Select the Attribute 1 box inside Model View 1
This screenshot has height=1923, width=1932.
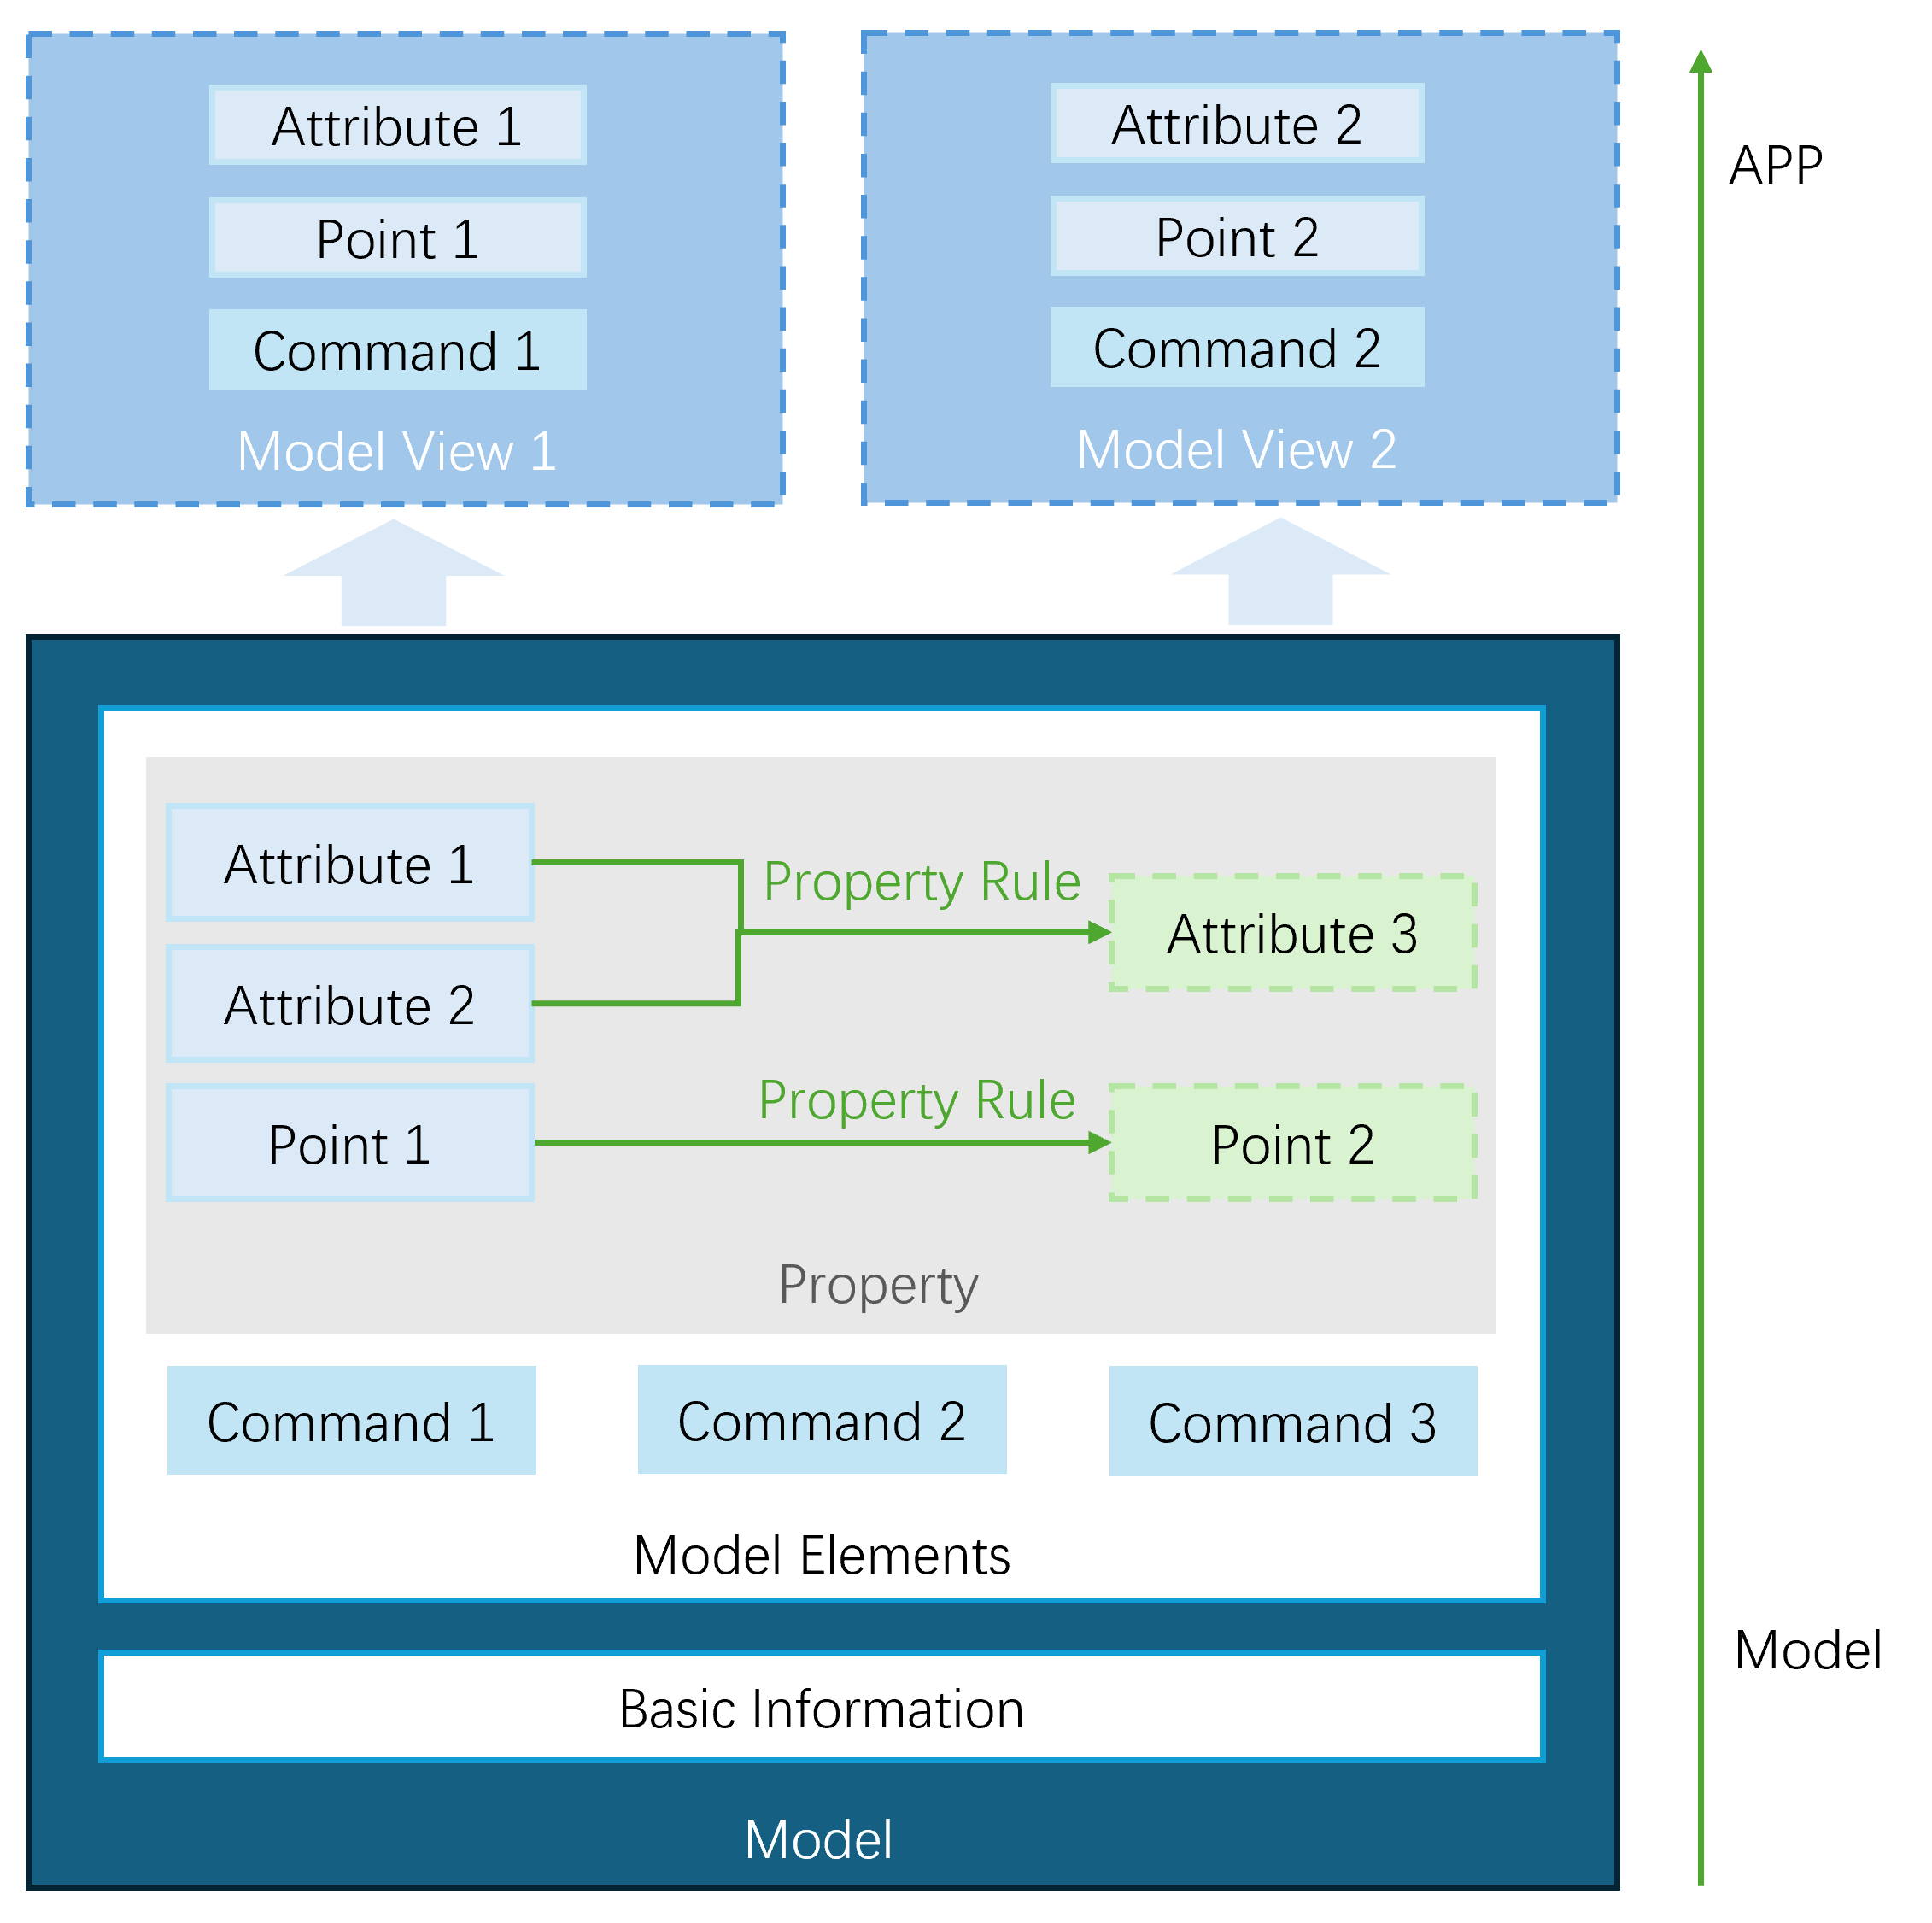397,126
